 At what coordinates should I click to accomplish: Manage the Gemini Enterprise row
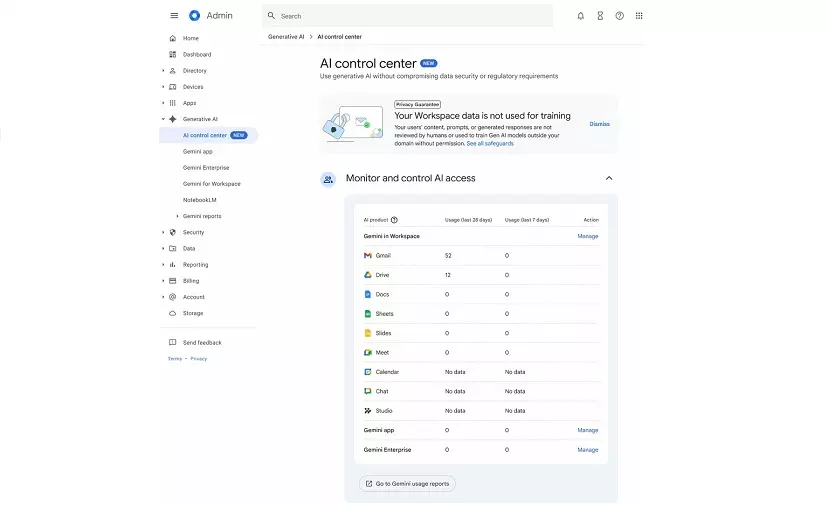(x=588, y=450)
